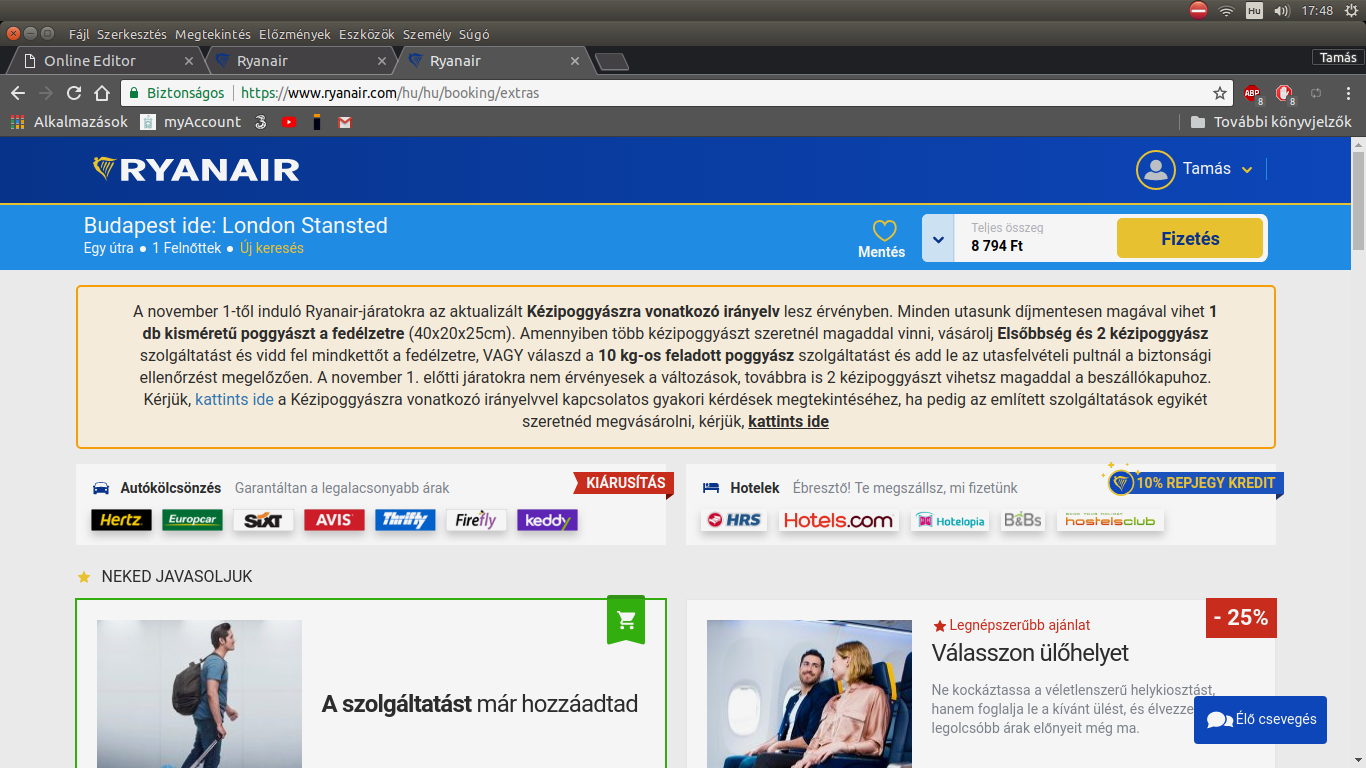Image resolution: width=1366 pixels, height=768 pixels.
Task: Open the Súgó menu
Action: [474, 34]
